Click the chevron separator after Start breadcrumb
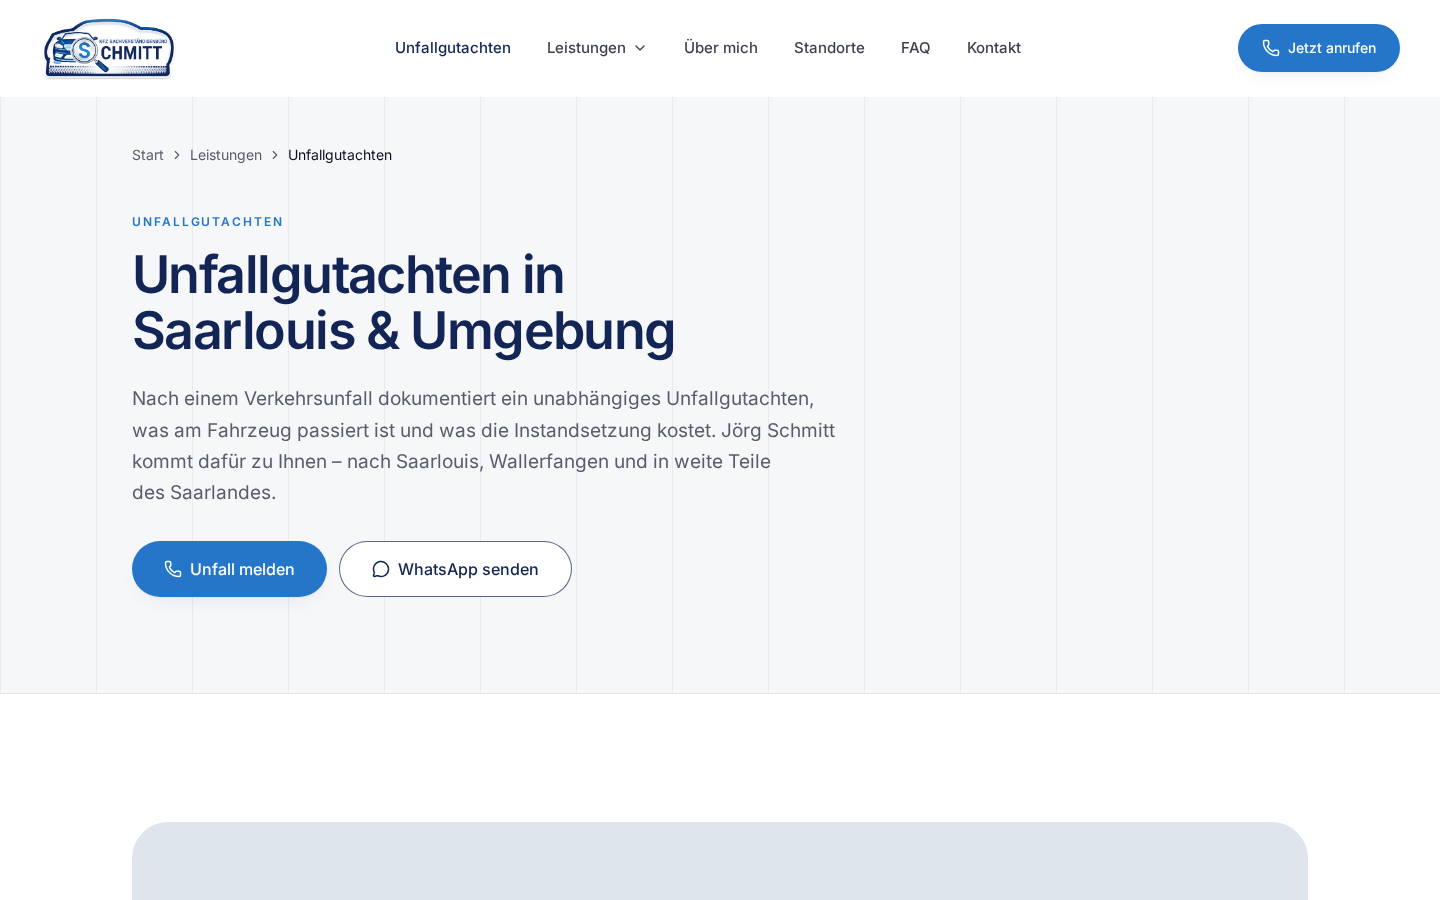Screen dimensions: 1440x900 [x=177, y=155]
